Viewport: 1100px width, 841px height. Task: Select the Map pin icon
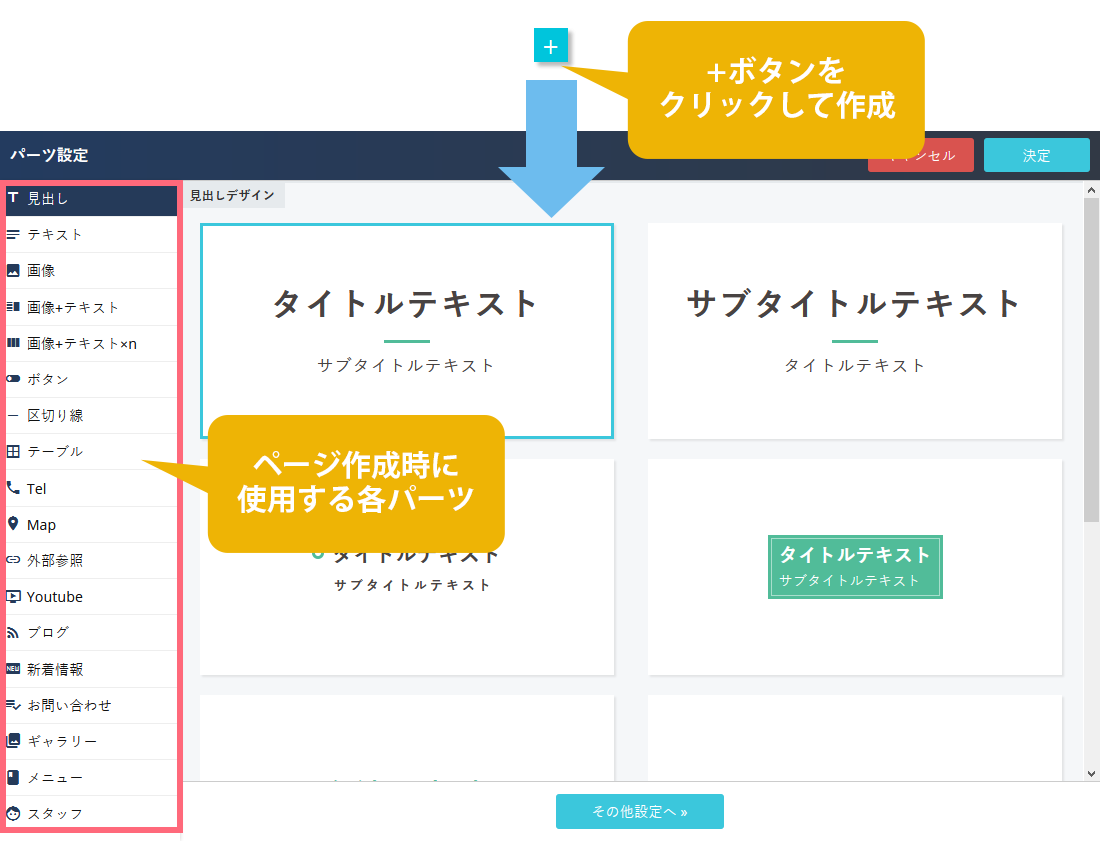click(13, 524)
